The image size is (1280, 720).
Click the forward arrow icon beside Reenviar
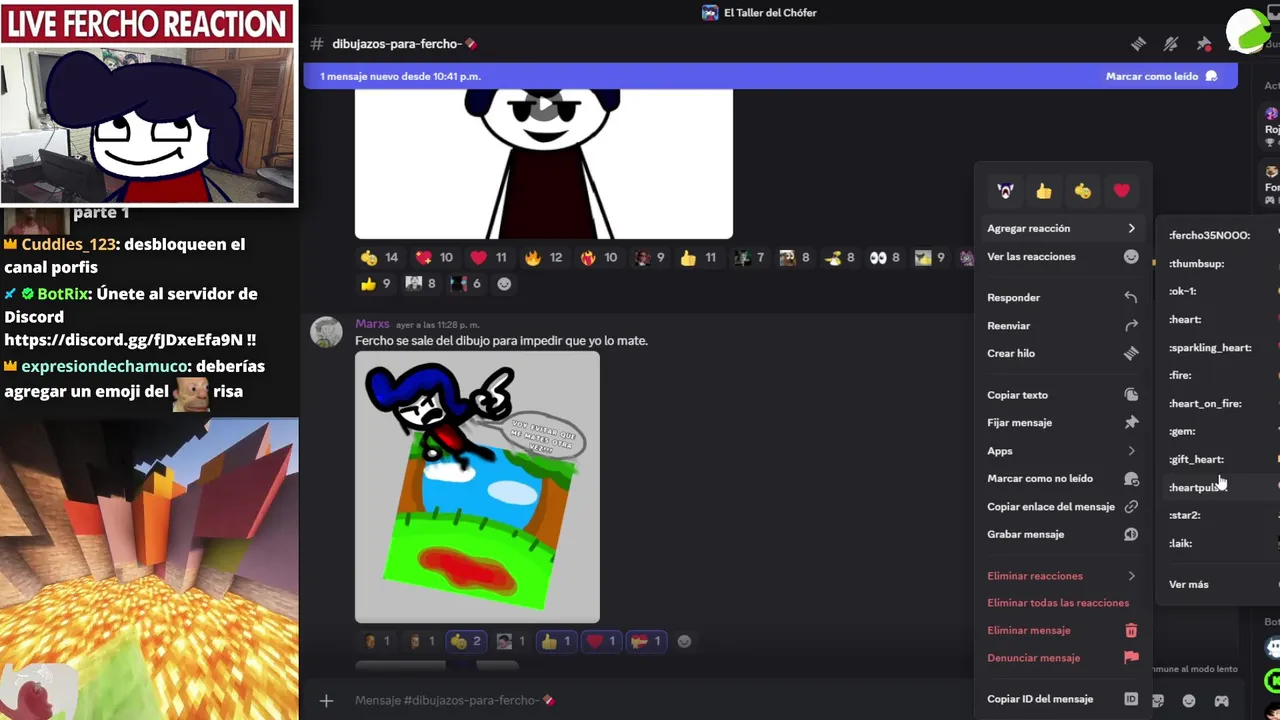[1131, 325]
